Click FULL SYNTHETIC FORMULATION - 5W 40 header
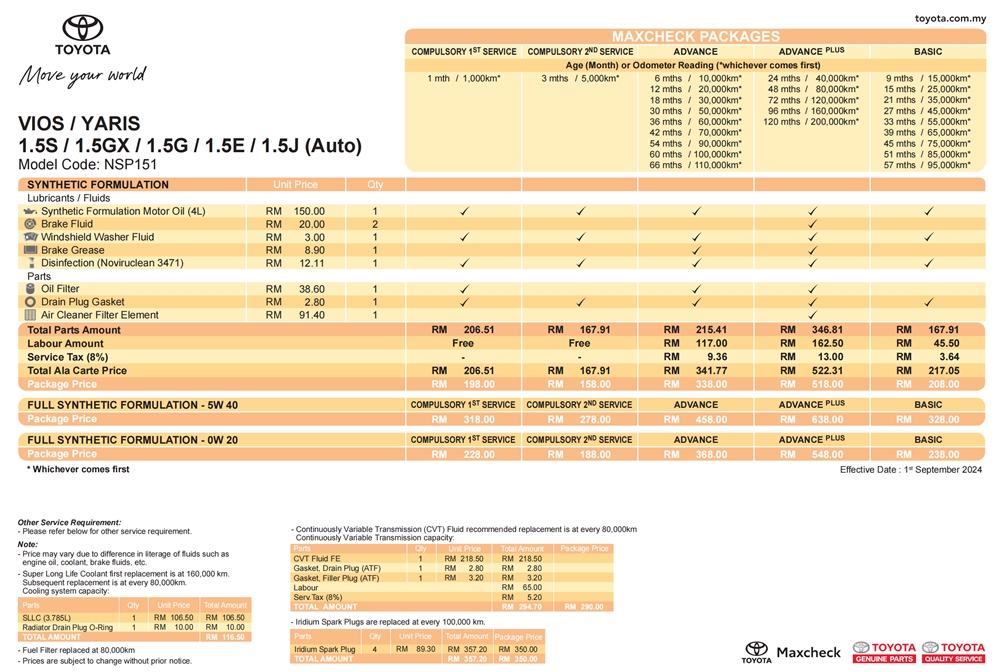 pyautogui.click(x=132, y=405)
